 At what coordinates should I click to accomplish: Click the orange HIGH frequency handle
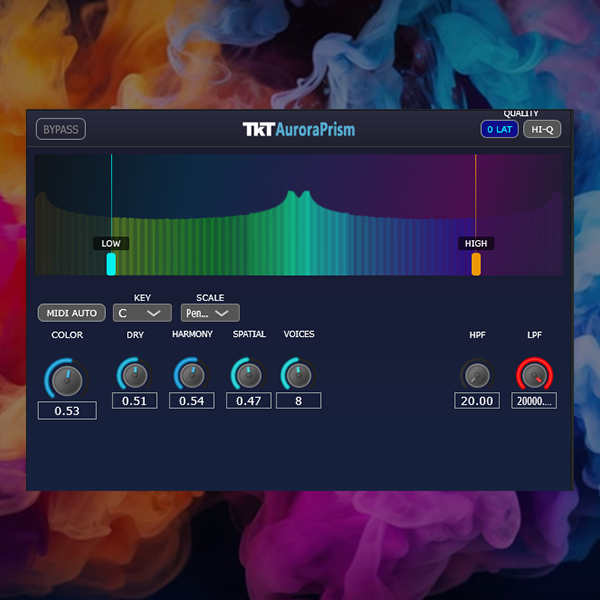coord(476,264)
